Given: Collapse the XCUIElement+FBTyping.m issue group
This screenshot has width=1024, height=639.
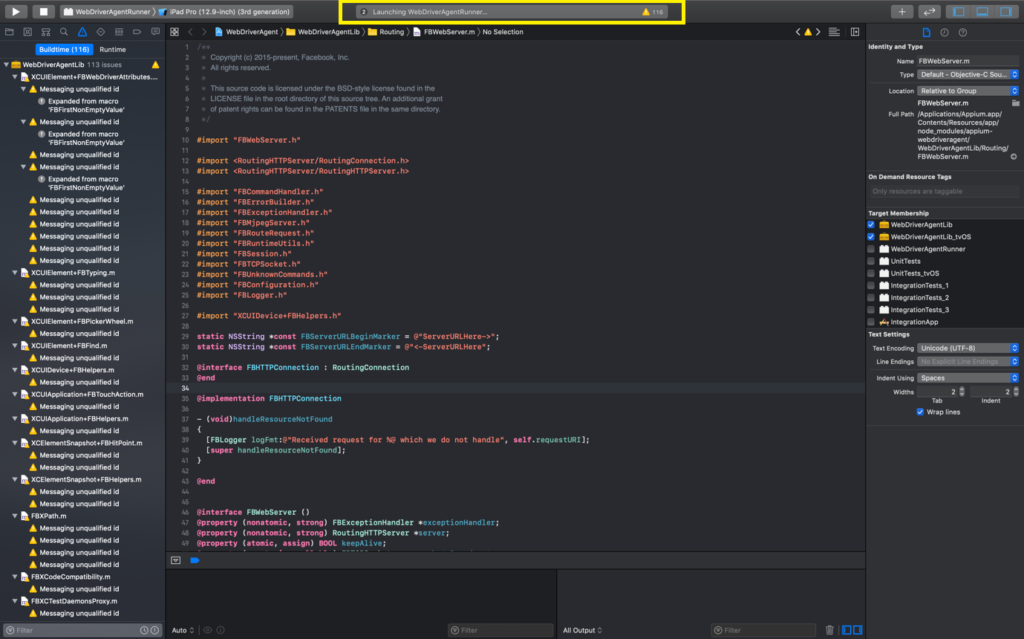Looking at the screenshot, I should (x=15, y=273).
